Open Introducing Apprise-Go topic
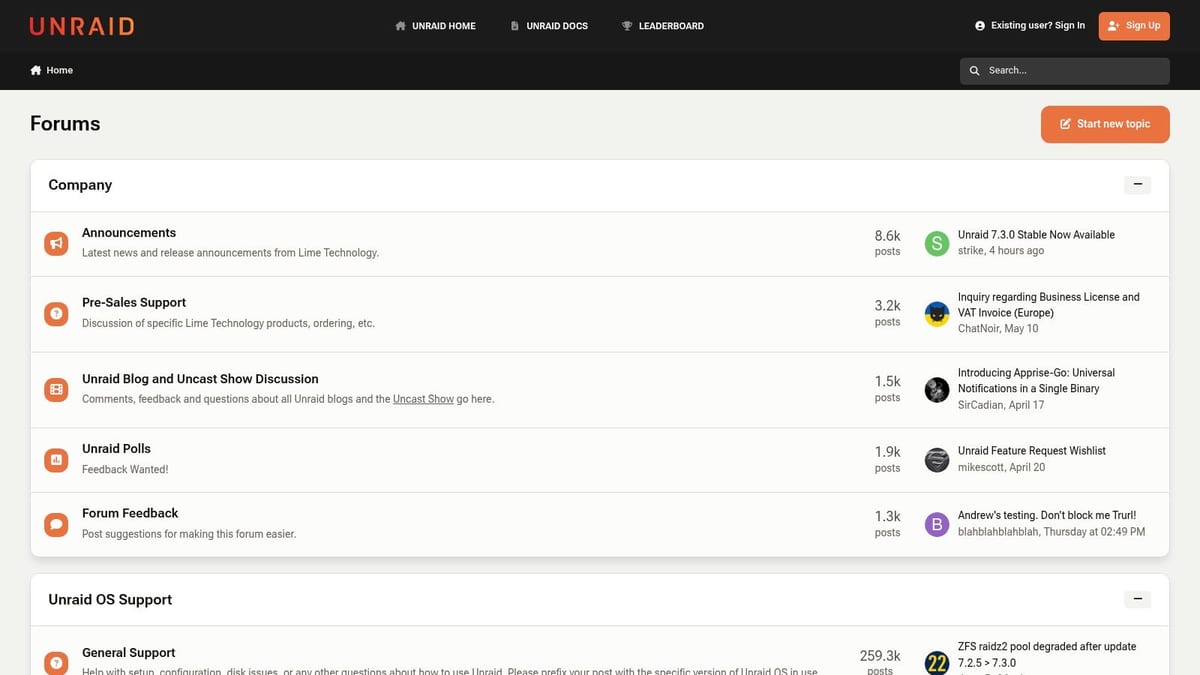Screen dimensions: 1200x675 1036,381
